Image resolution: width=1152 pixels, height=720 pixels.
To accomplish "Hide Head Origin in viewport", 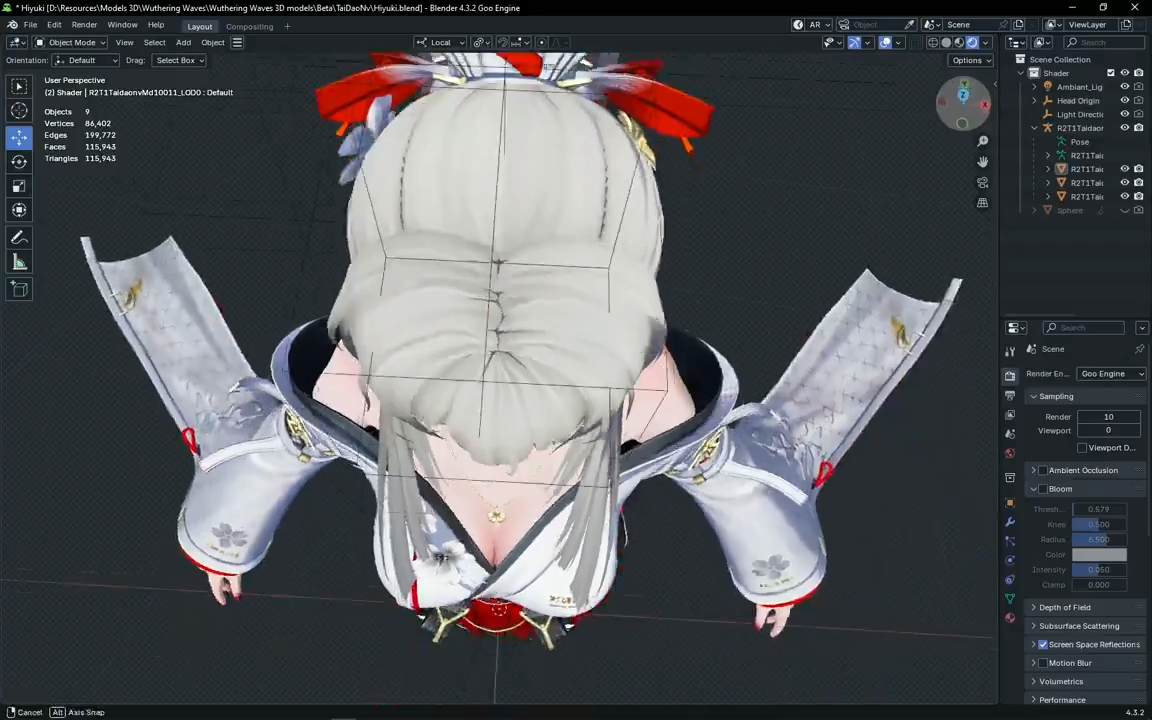I will pyautogui.click(x=1124, y=101).
